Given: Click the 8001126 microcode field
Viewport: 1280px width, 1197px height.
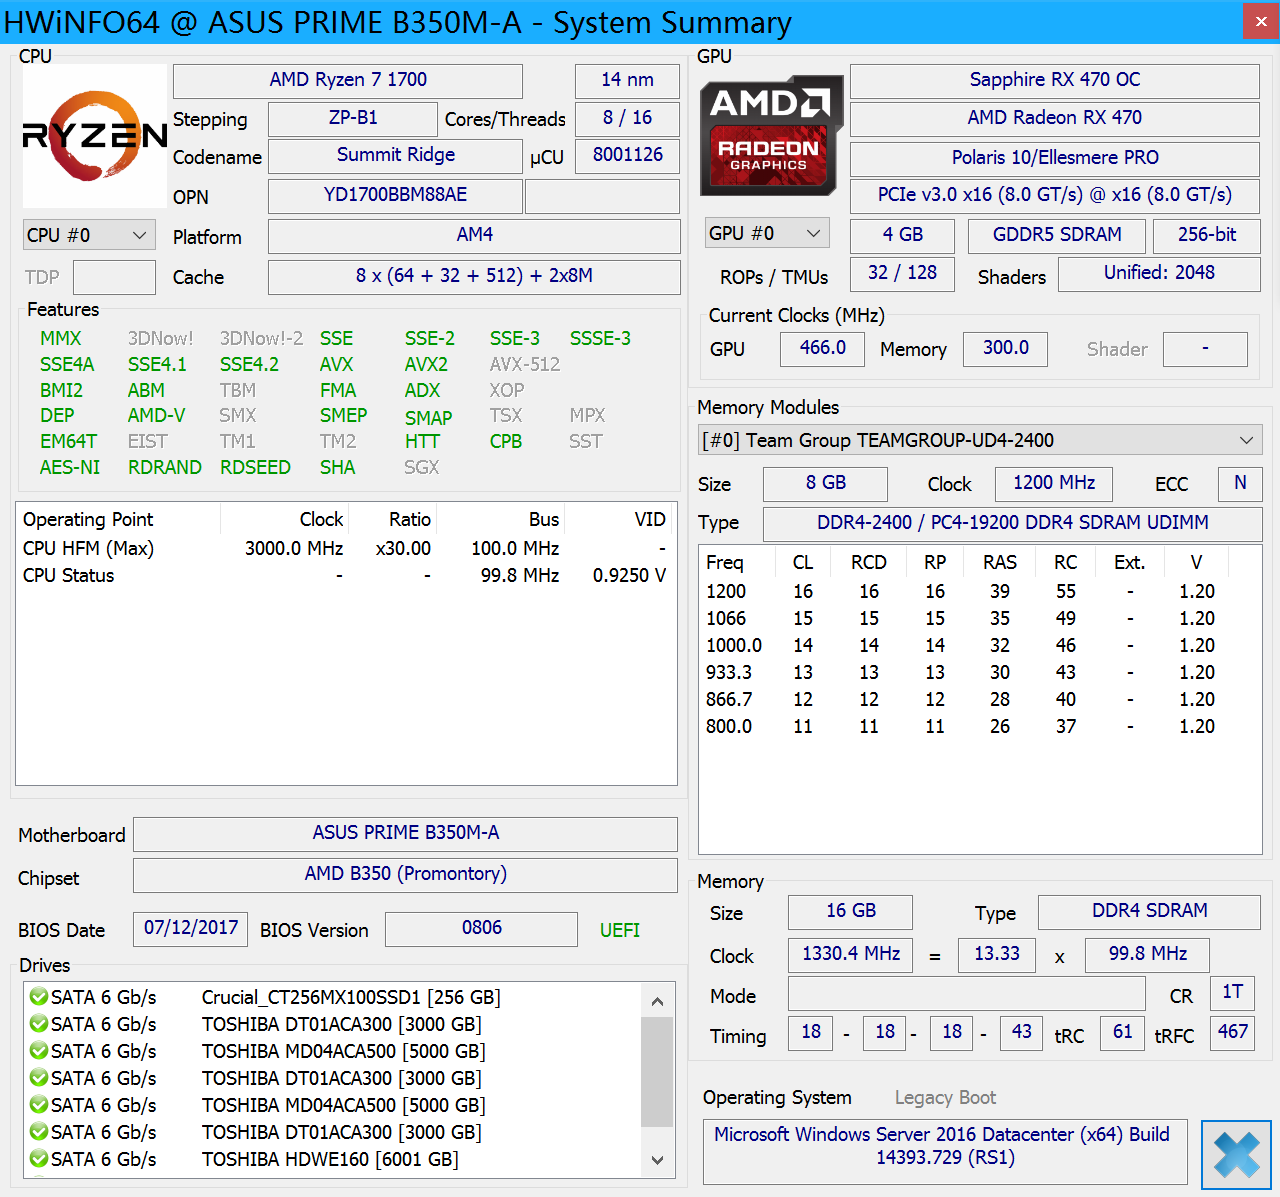Looking at the screenshot, I should tap(627, 155).
